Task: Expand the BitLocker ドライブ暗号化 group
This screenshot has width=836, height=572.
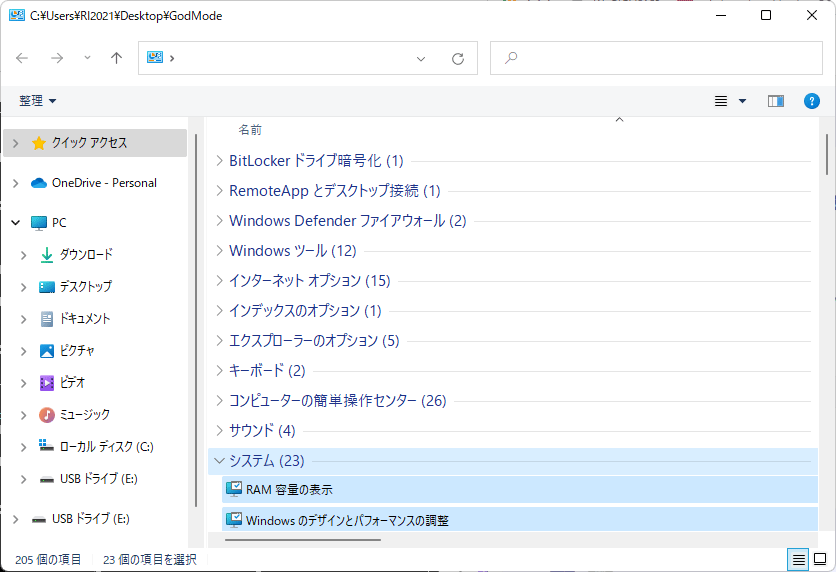Action: 219,160
